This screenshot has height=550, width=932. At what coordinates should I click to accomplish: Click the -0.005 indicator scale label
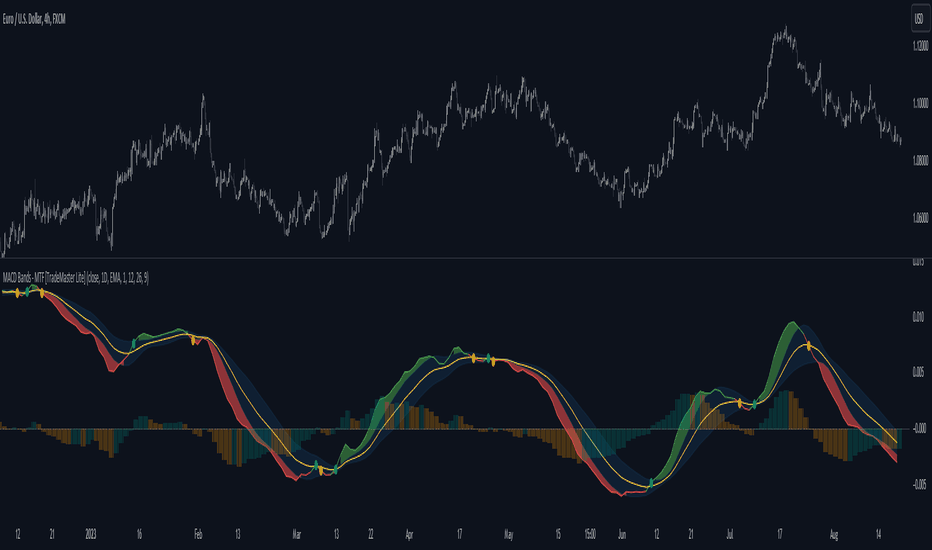[919, 485]
